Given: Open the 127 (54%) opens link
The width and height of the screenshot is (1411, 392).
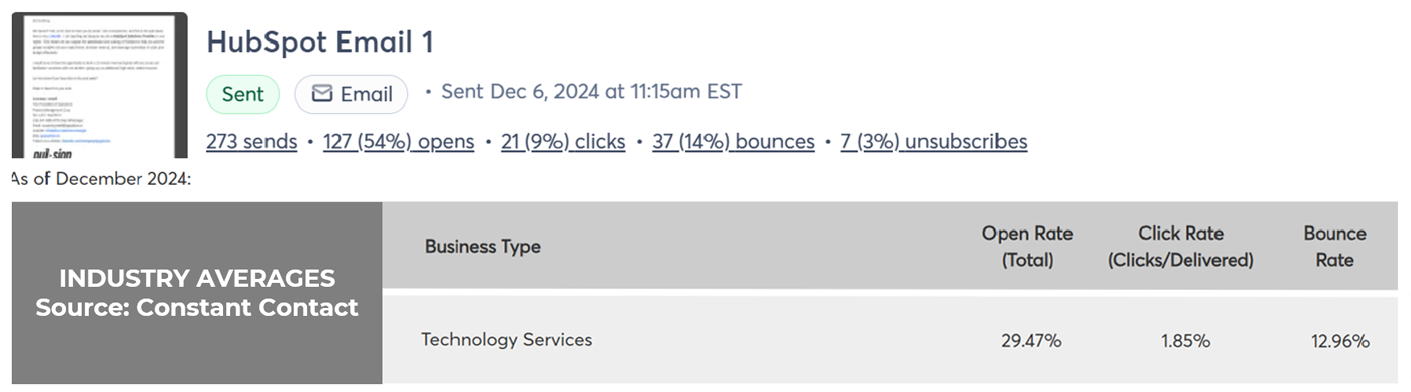Looking at the screenshot, I should [398, 142].
